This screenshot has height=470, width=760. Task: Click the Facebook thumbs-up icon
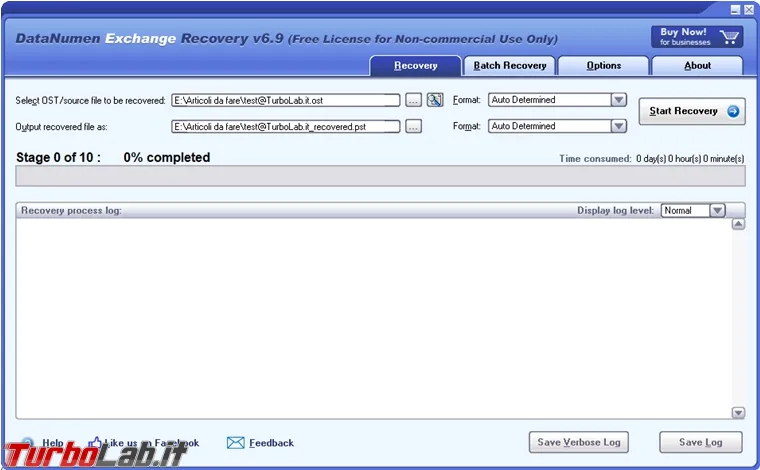pyautogui.click(x=95, y=442)
